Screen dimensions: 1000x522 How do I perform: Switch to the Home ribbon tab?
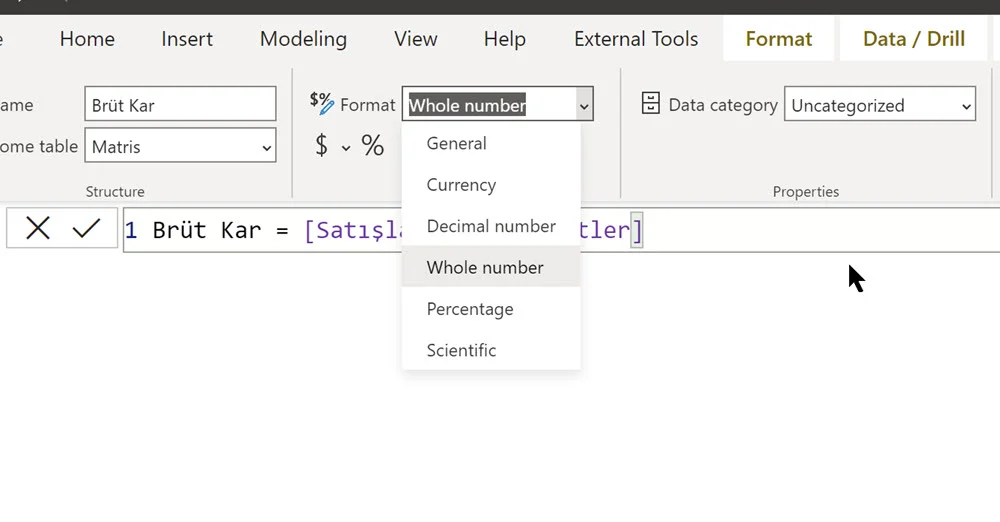pos(87,39)
